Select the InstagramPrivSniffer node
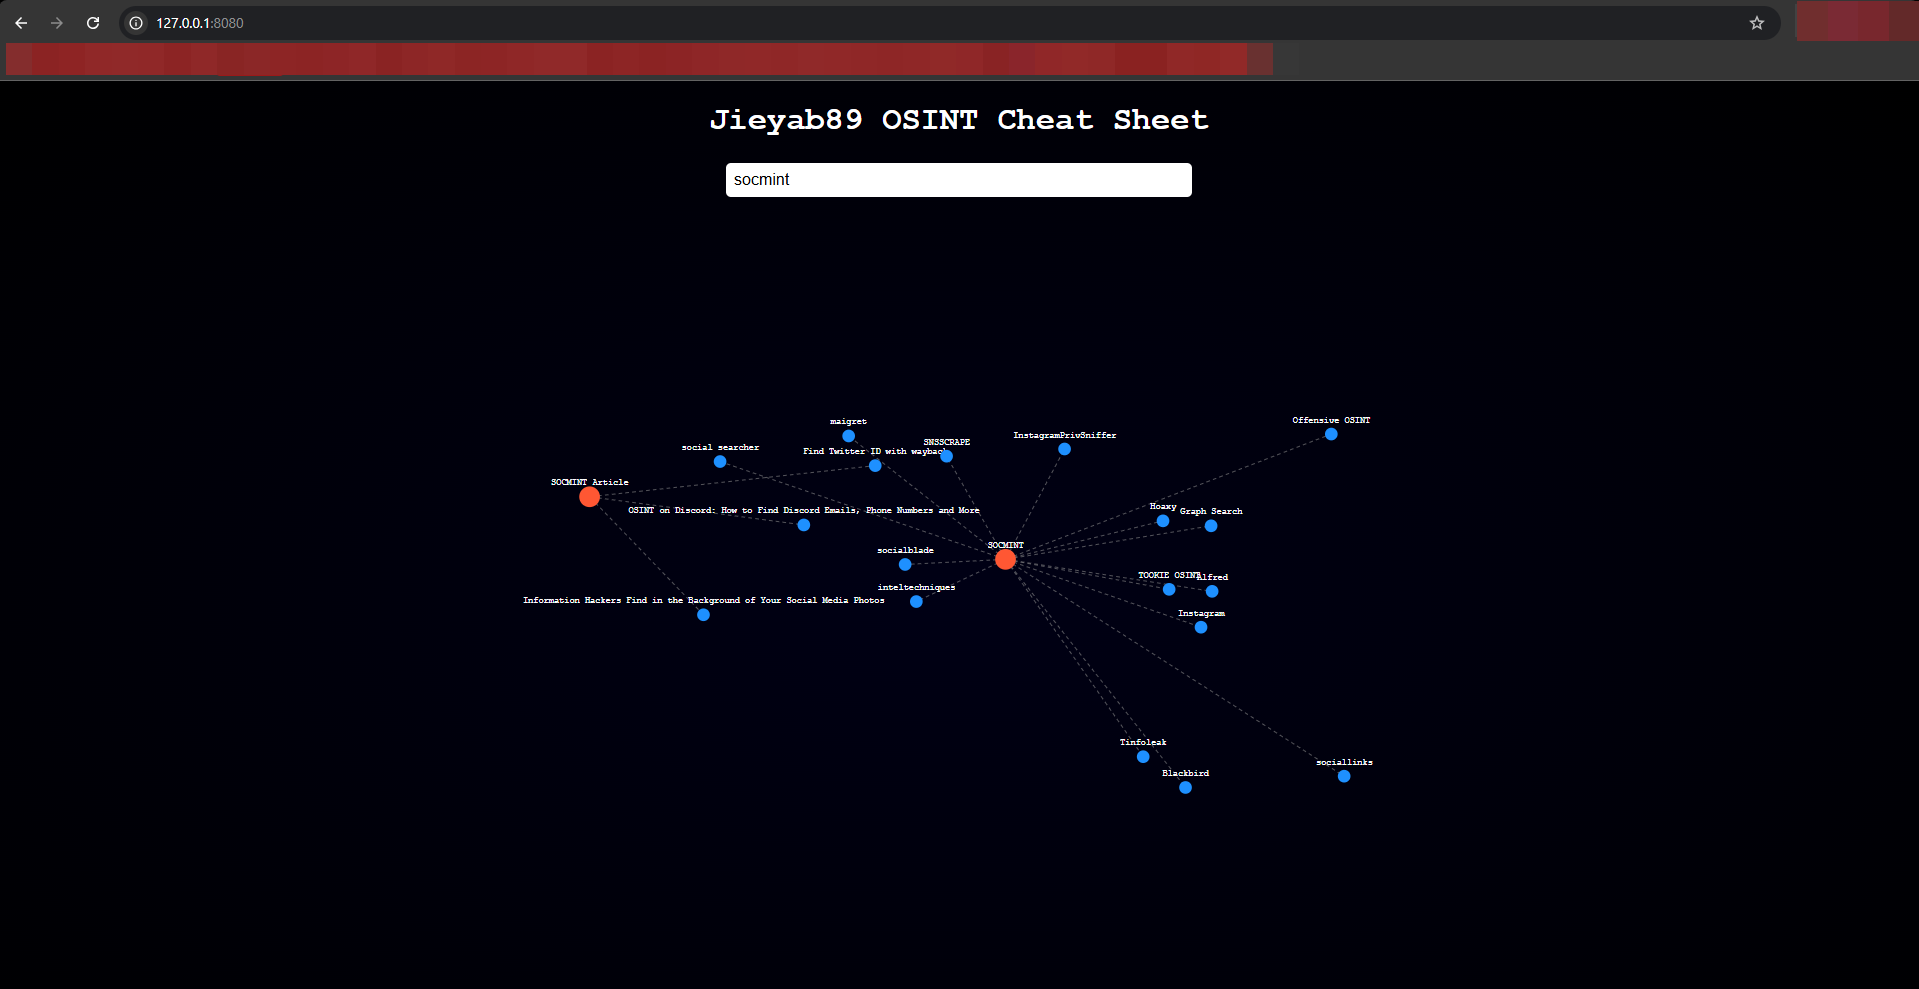This screenshot has height=989, width=1919. pyautogui.click(x=1064, y=449)
